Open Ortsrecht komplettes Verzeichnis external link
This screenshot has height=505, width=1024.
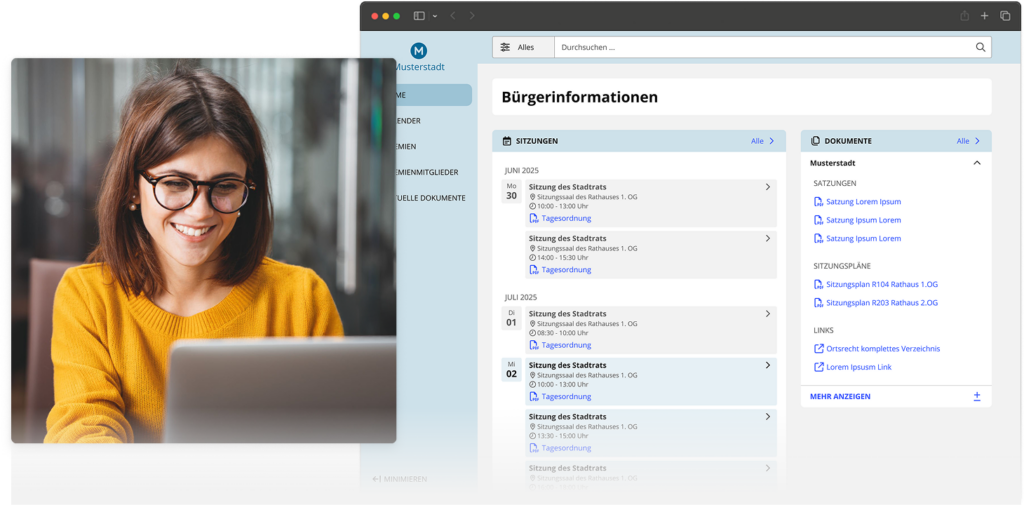tap(882, 349)
